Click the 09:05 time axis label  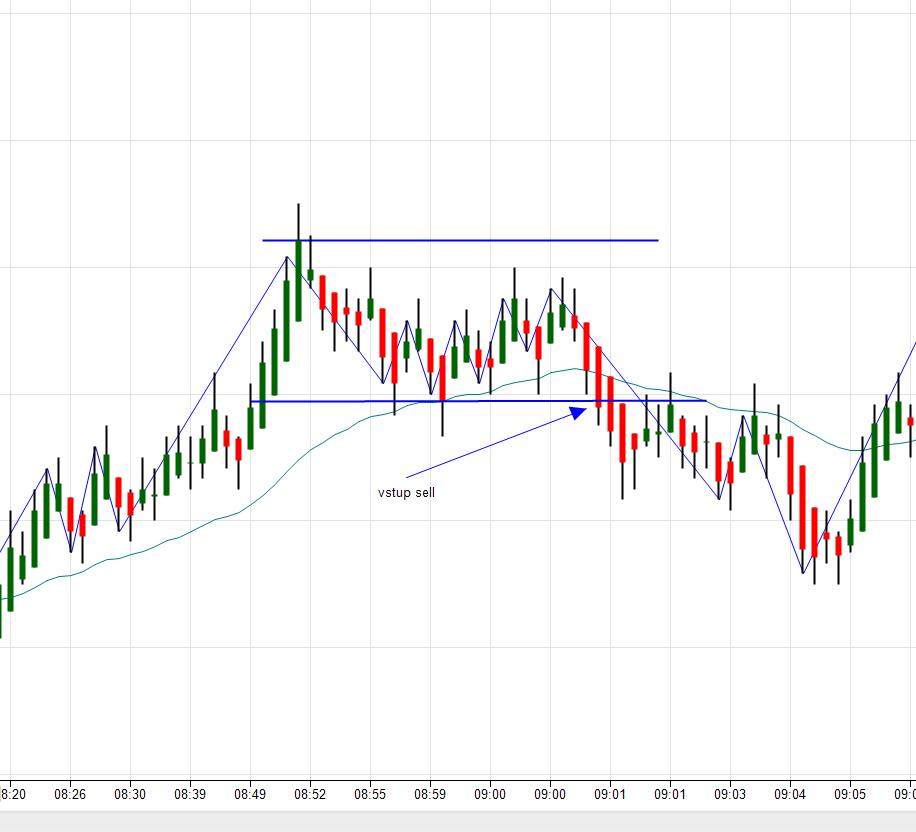[x=850, y=795]
